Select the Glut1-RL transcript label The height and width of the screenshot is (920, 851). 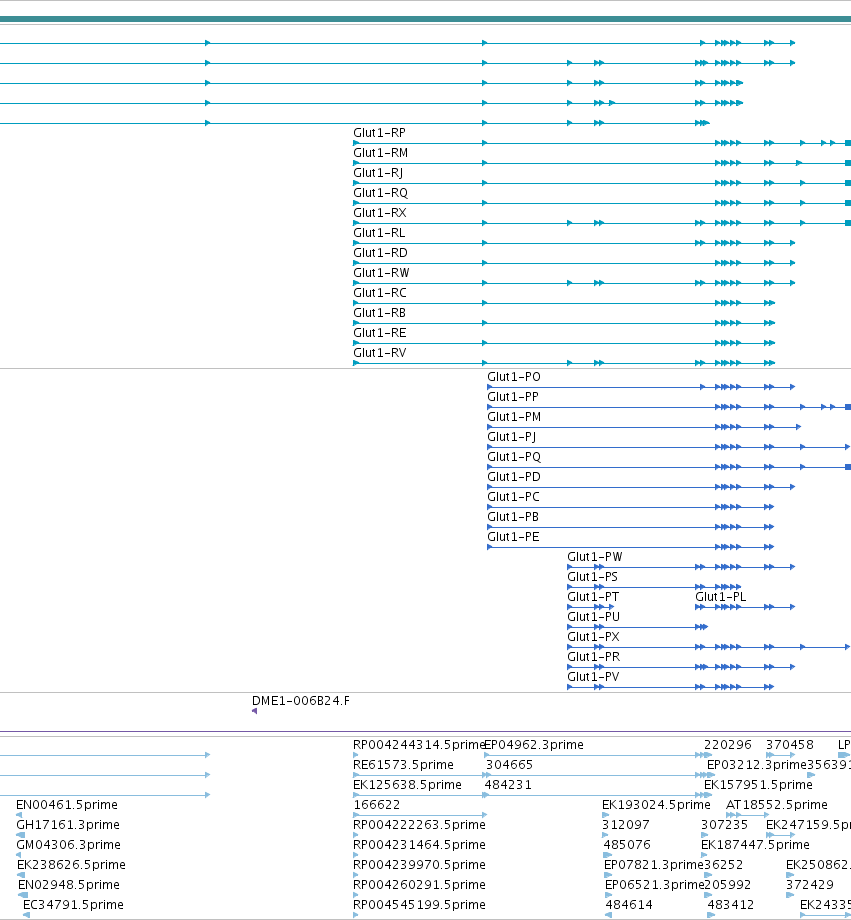379,233
